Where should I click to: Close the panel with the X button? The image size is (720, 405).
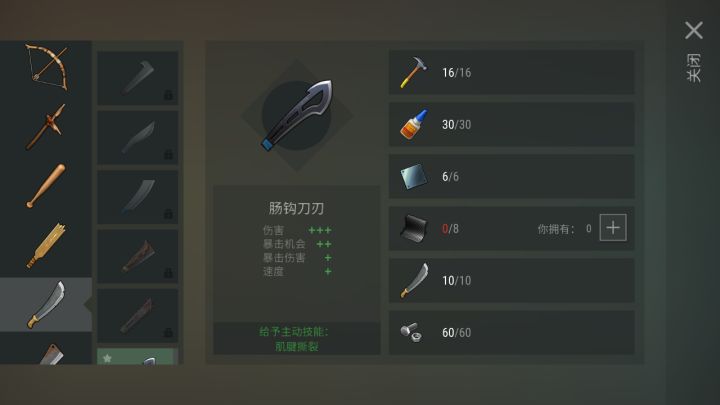tap(694, 30)
